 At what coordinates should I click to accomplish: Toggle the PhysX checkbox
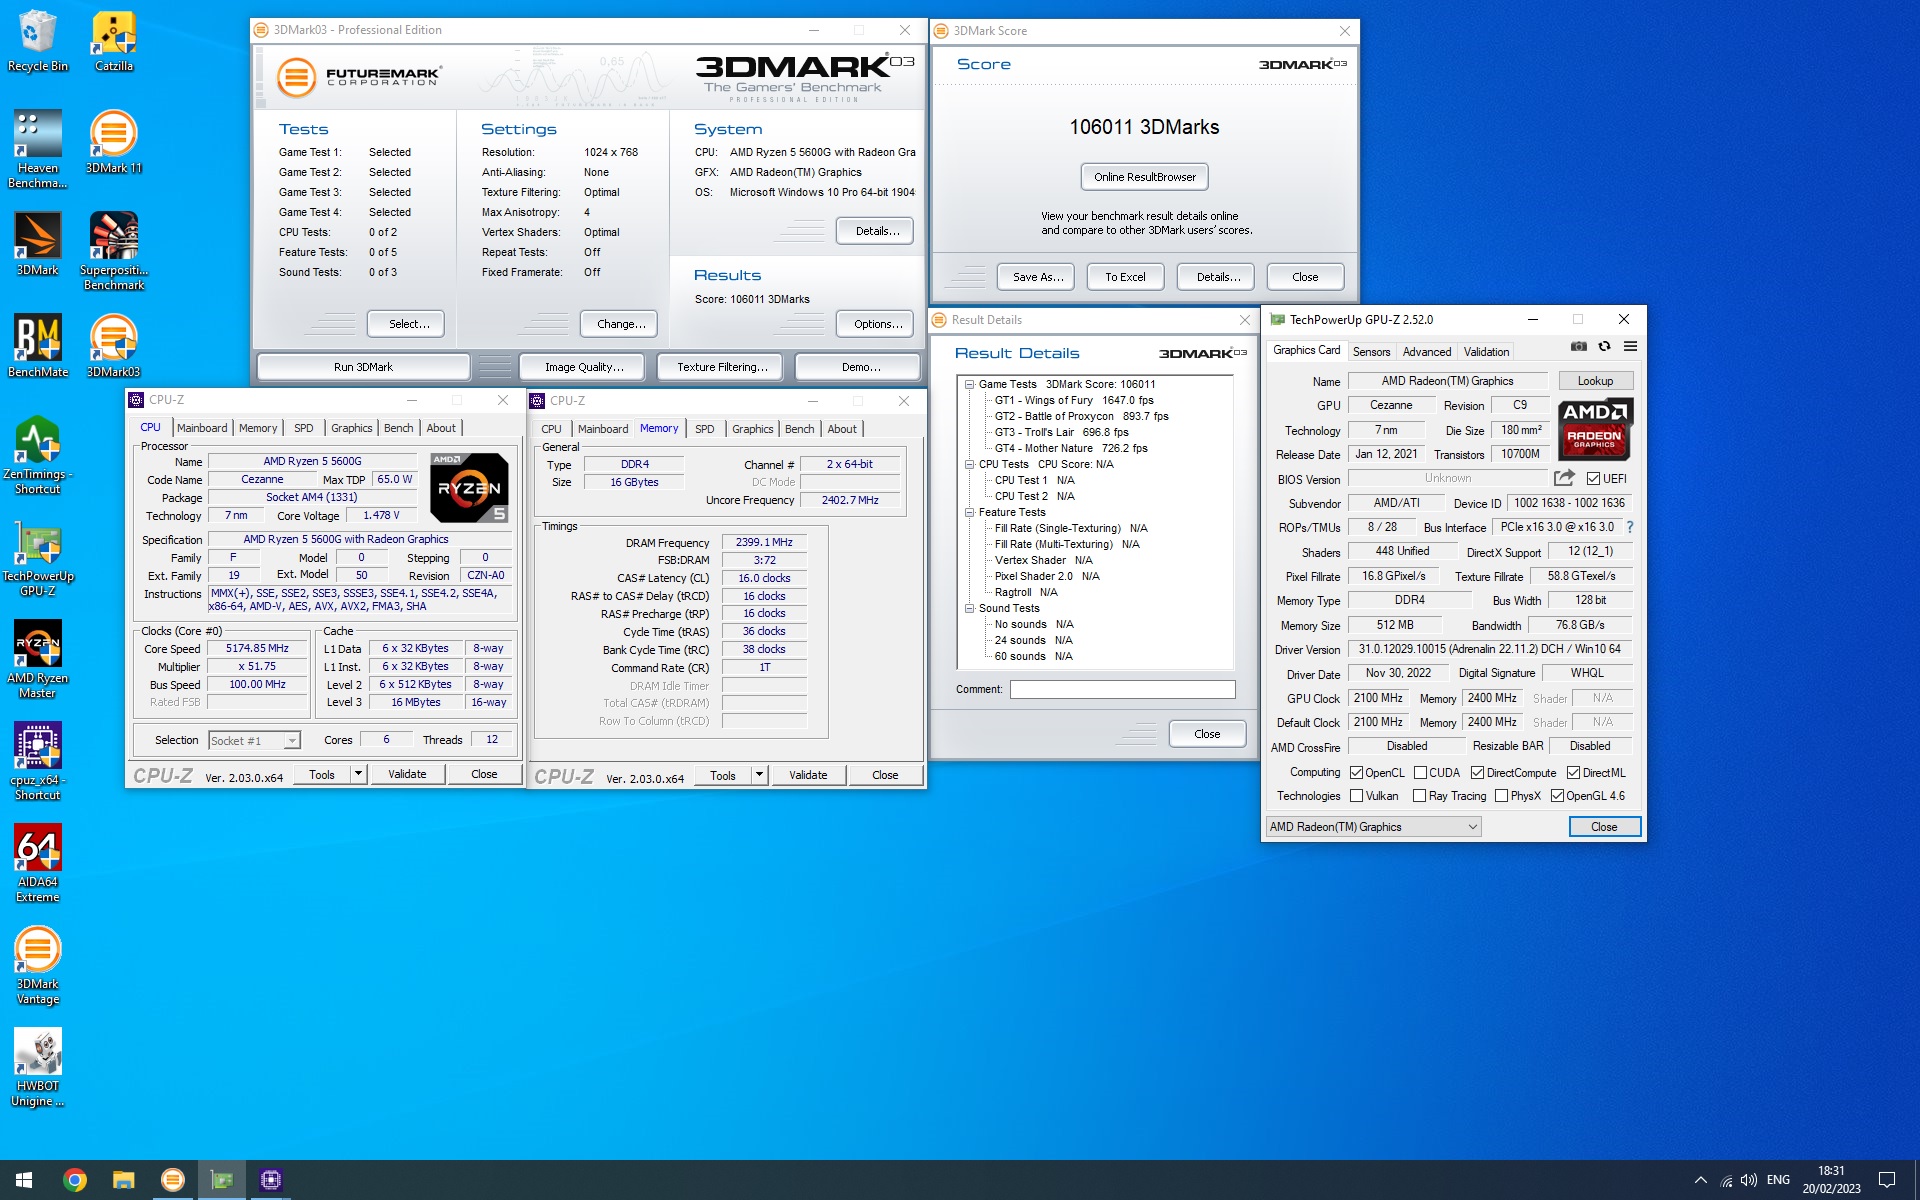coord(1501,796)
